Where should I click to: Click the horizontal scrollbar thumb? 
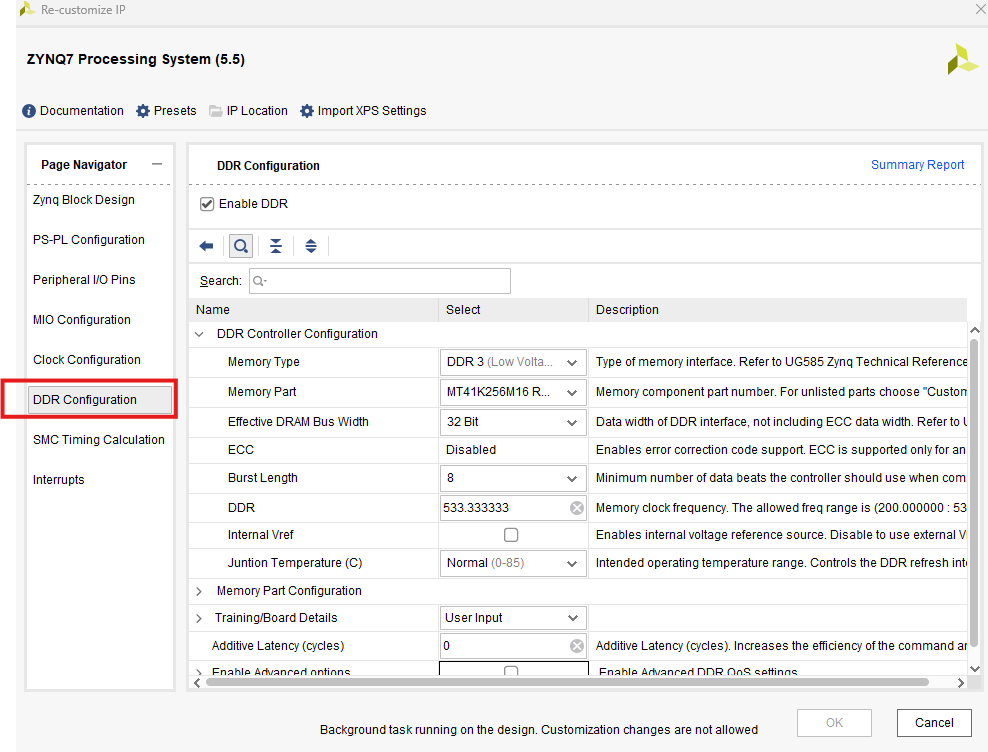(x=567, y=683)
